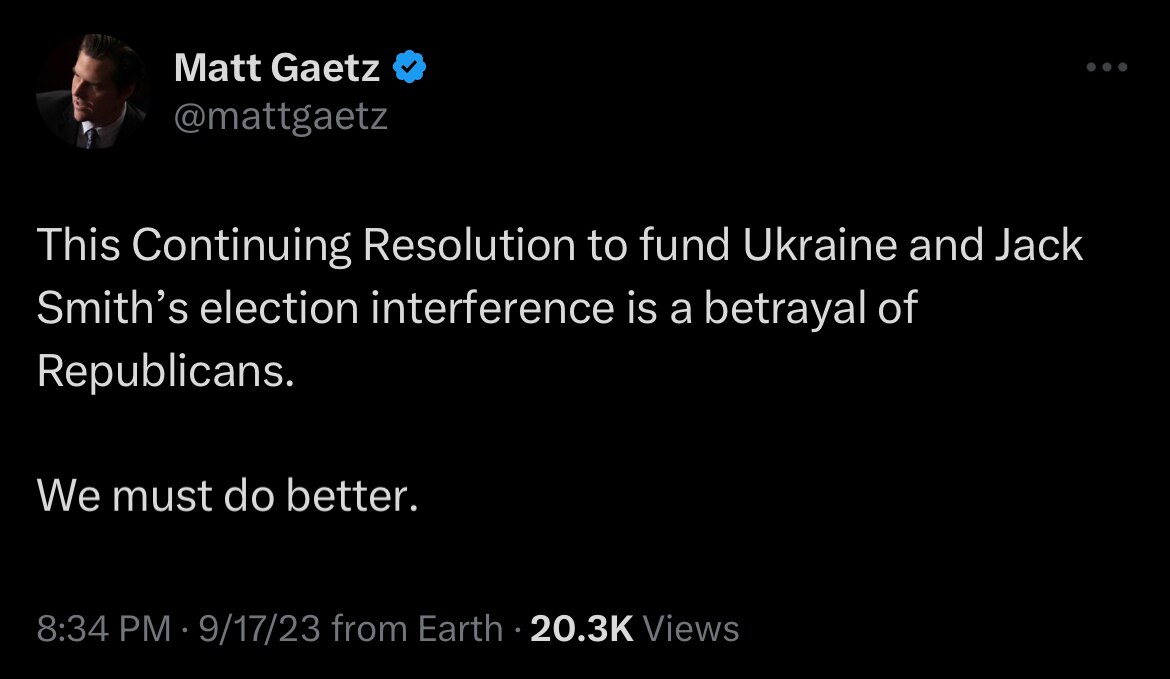Click the 9/17/23 post date
Viewport: 1170px width, 679px height.
(x=259, y=628)
